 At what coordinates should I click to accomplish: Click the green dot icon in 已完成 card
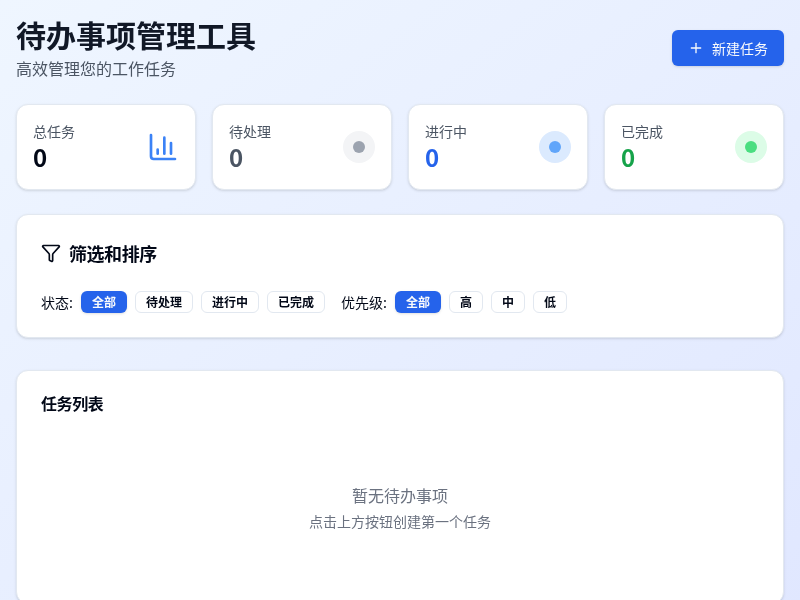point(751,147)
